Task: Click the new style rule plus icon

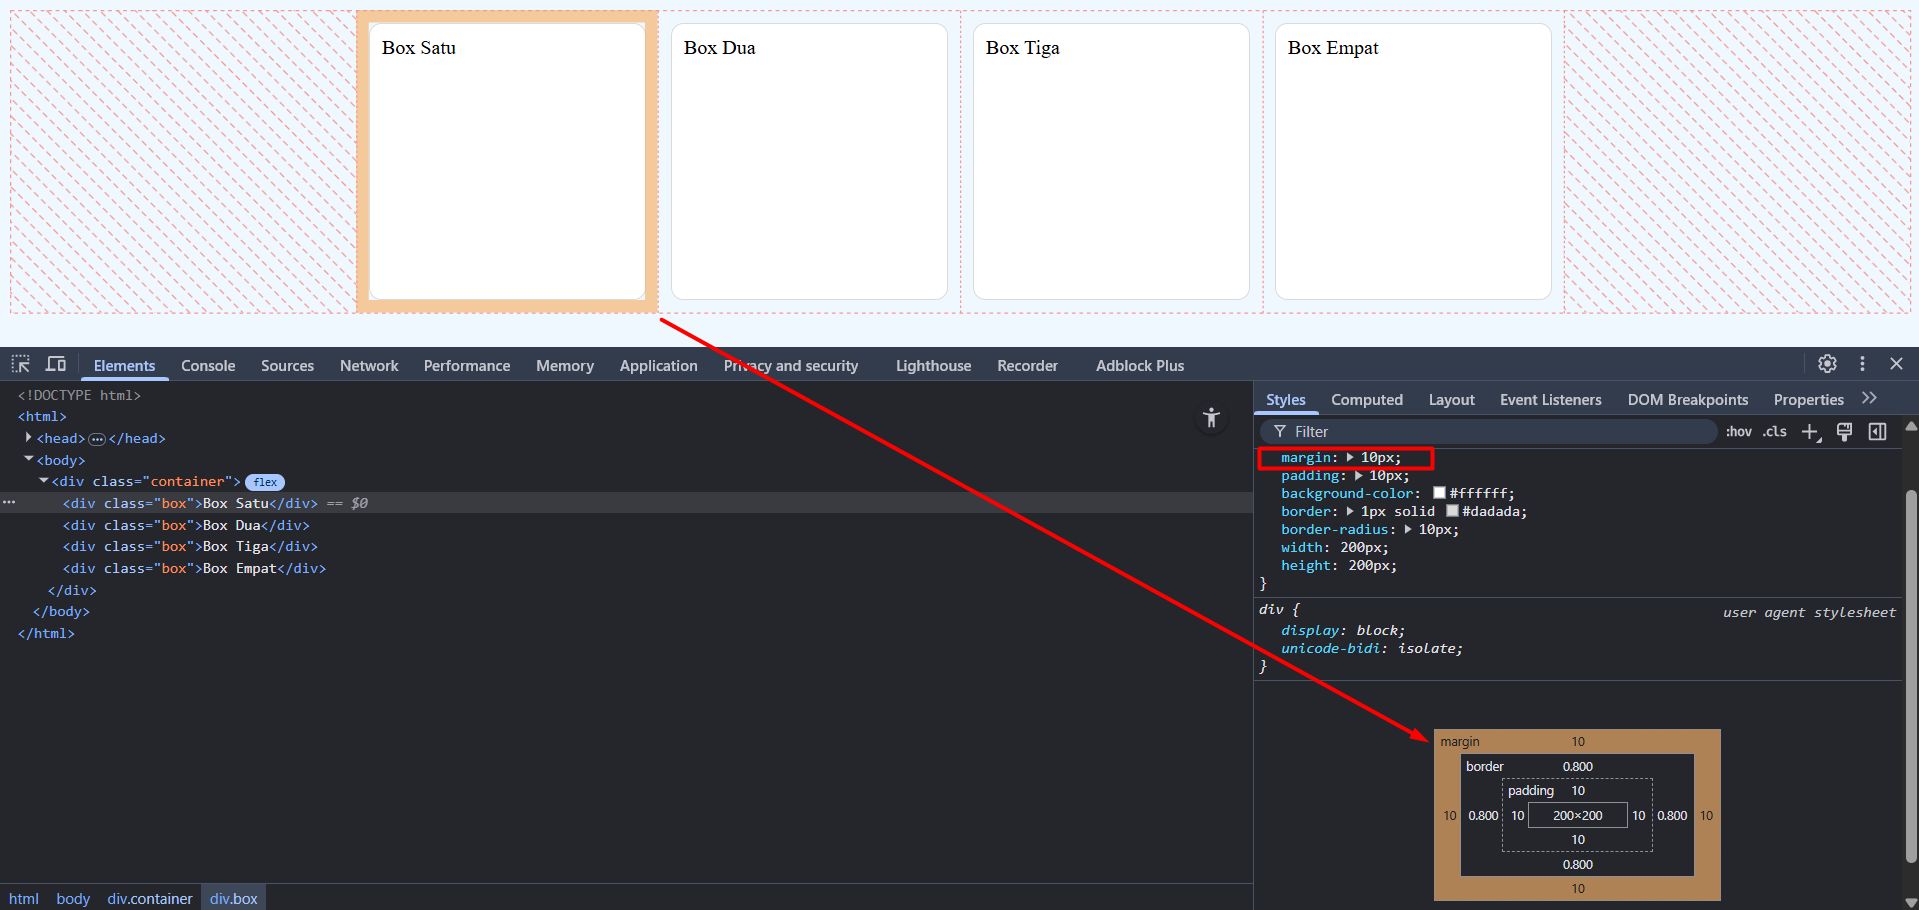Action: [x=1810, y=432]
